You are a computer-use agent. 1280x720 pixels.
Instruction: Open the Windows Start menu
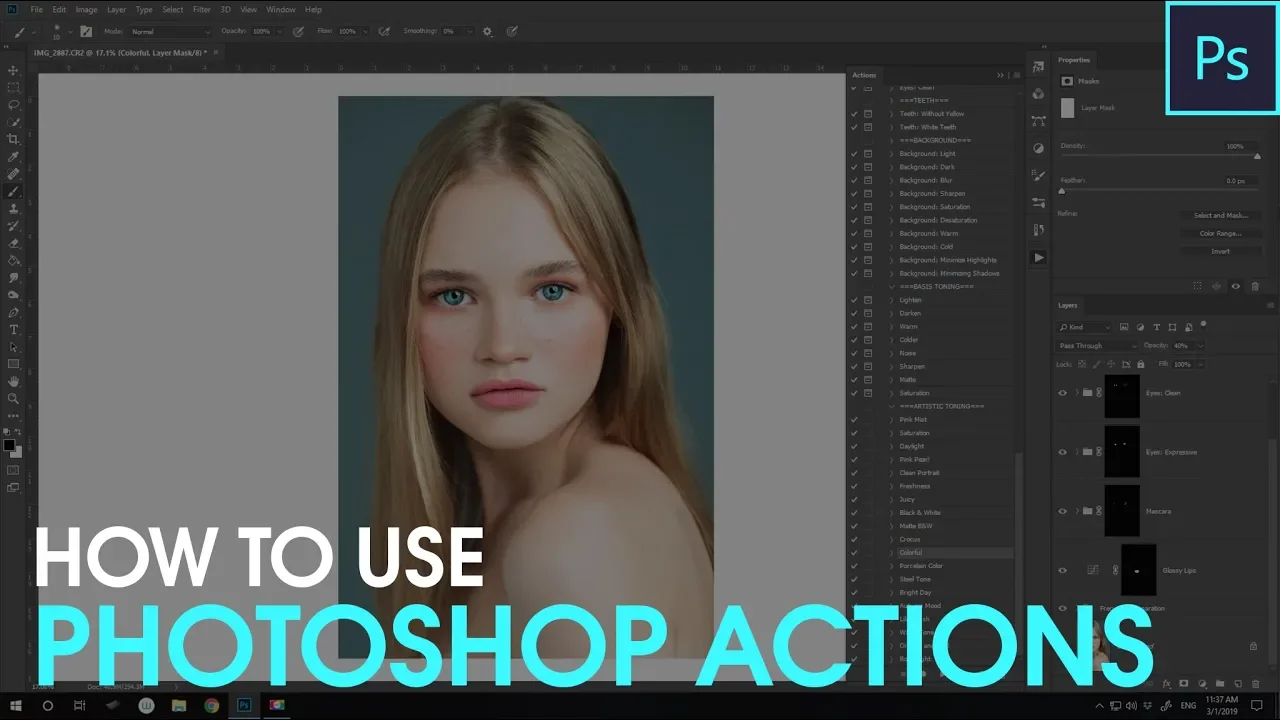coord(16,705)
